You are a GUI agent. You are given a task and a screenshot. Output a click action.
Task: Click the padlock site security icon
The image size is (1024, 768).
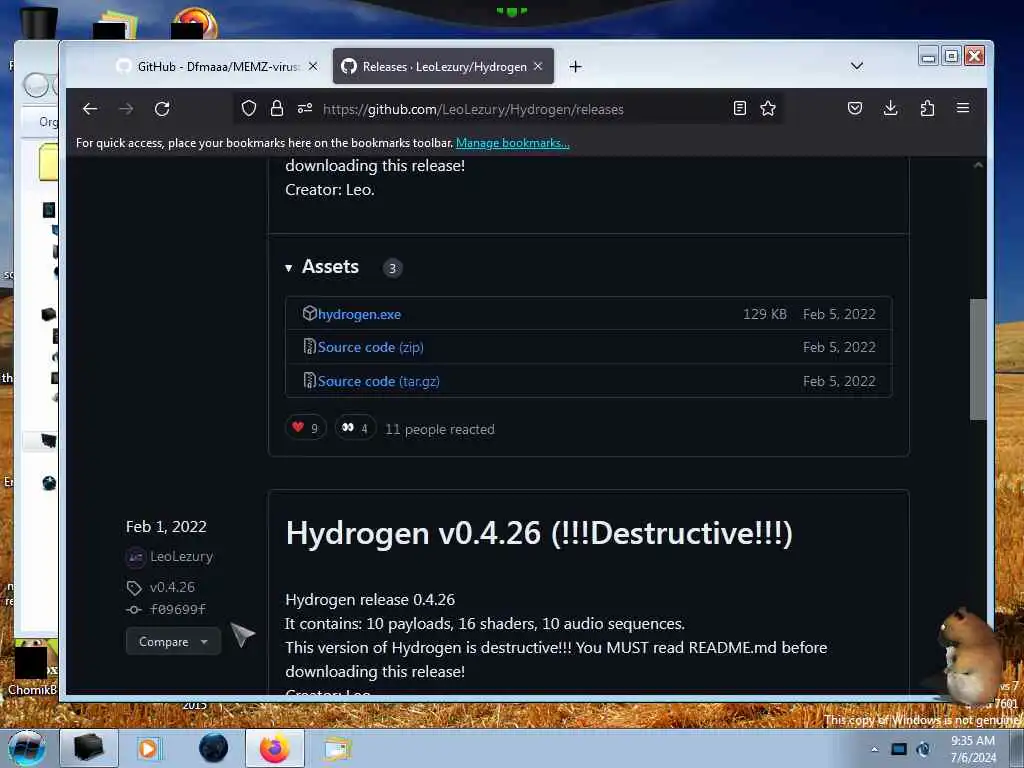point(277,108)
